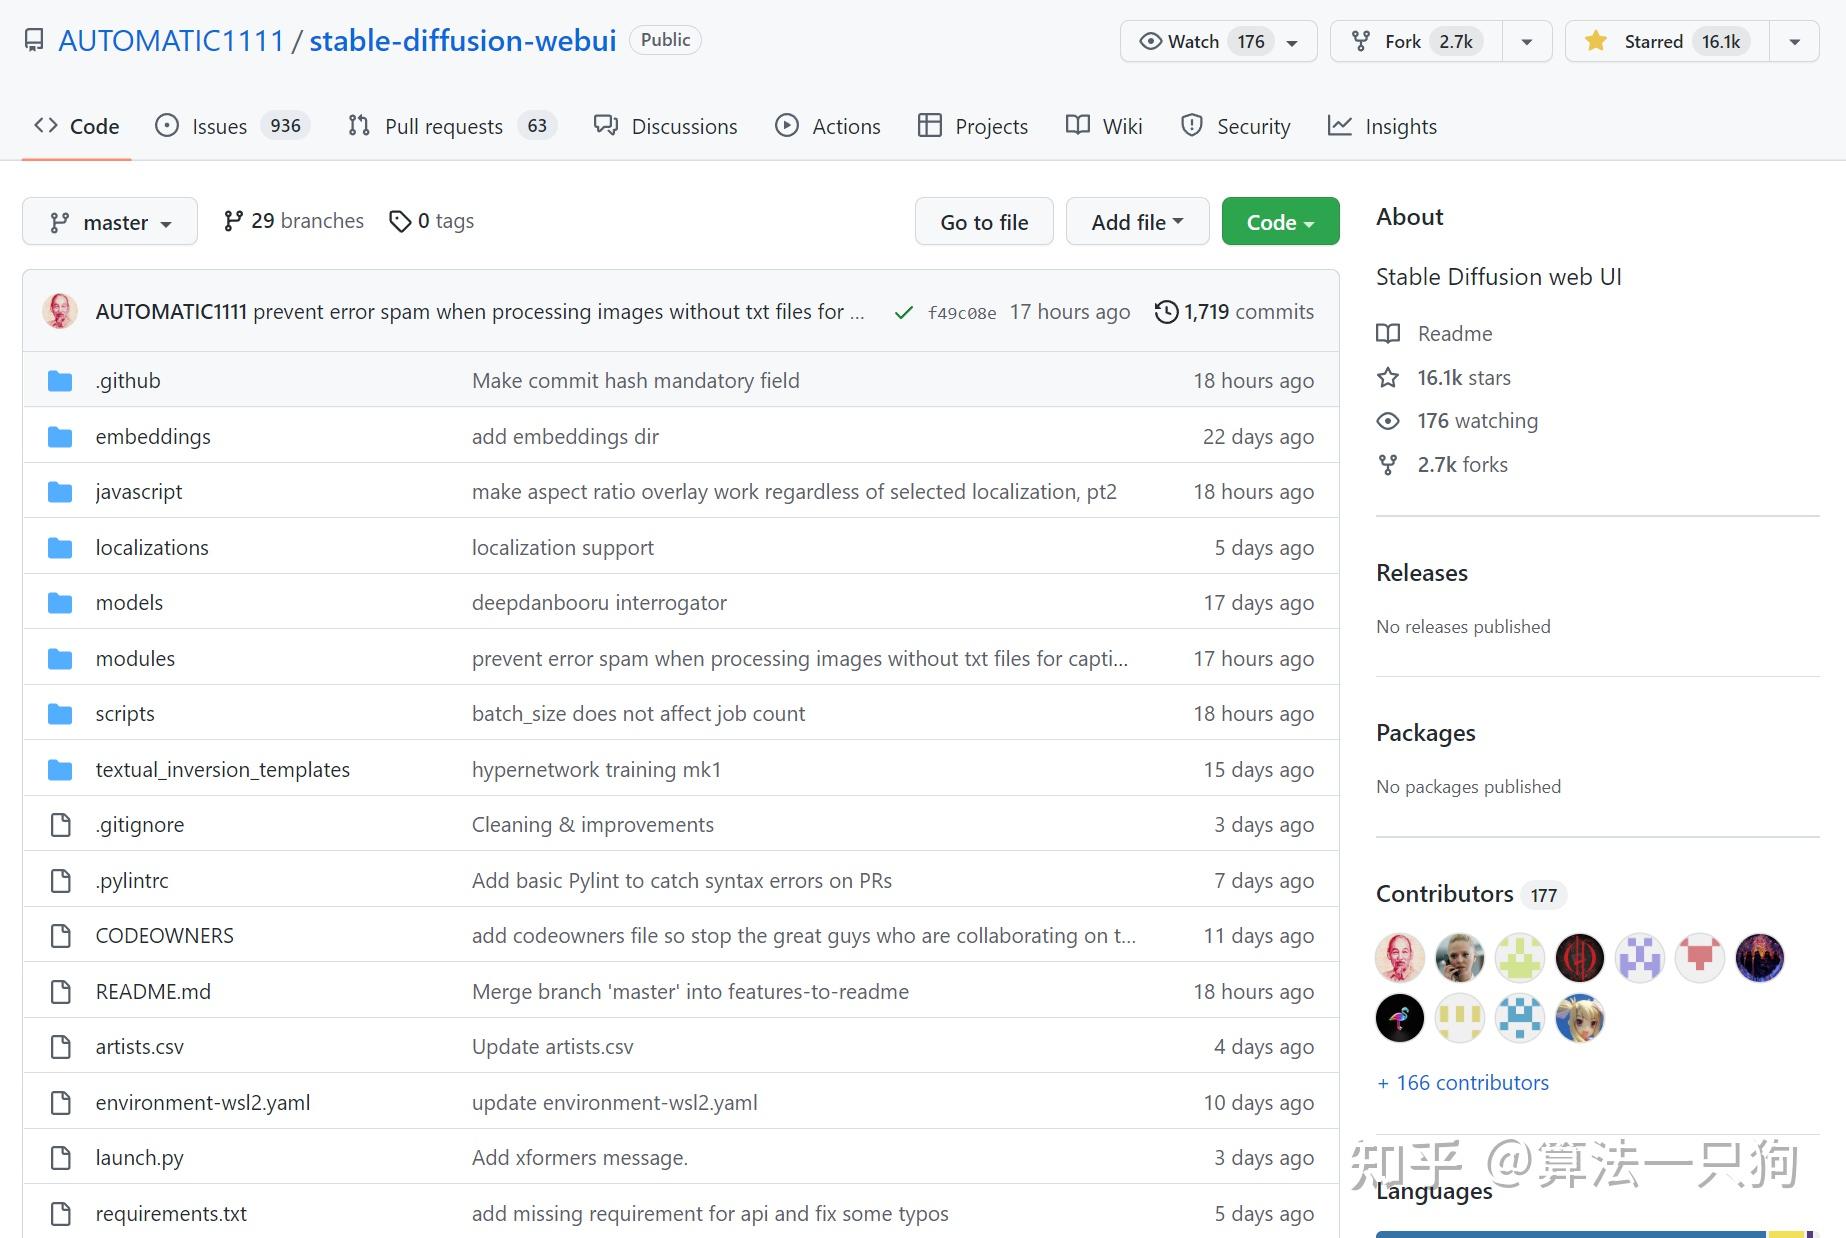Open the Security tab
1846x1238 pixels.
1235,126
